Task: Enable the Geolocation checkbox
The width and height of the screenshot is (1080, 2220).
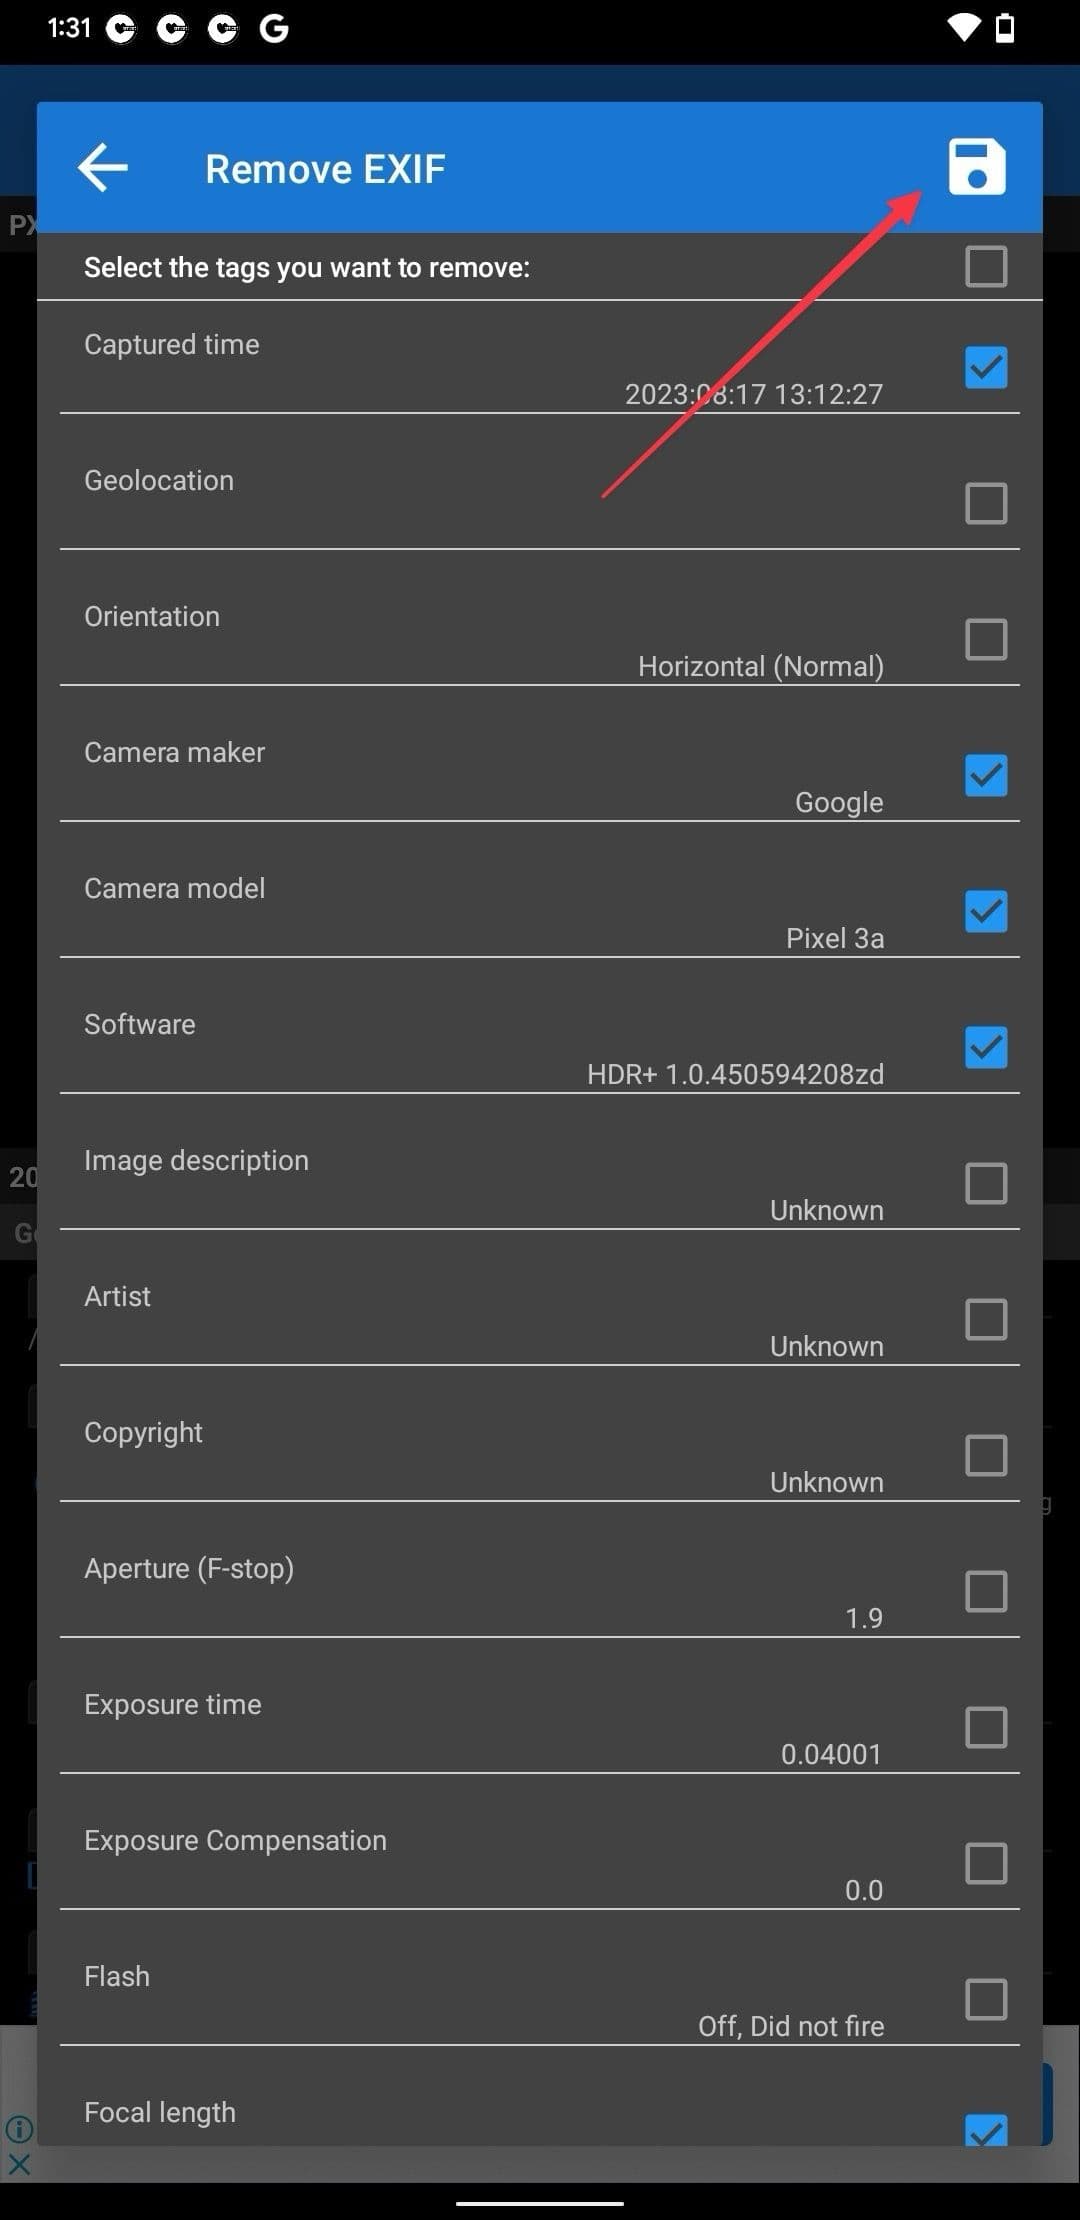Action: click(x=985, y=503)
